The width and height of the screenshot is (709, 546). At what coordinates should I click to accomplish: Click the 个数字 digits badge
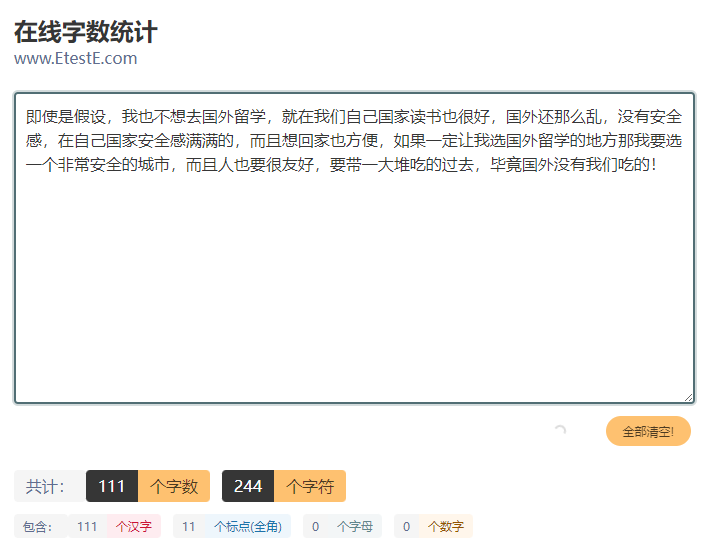tap(446, 526)
